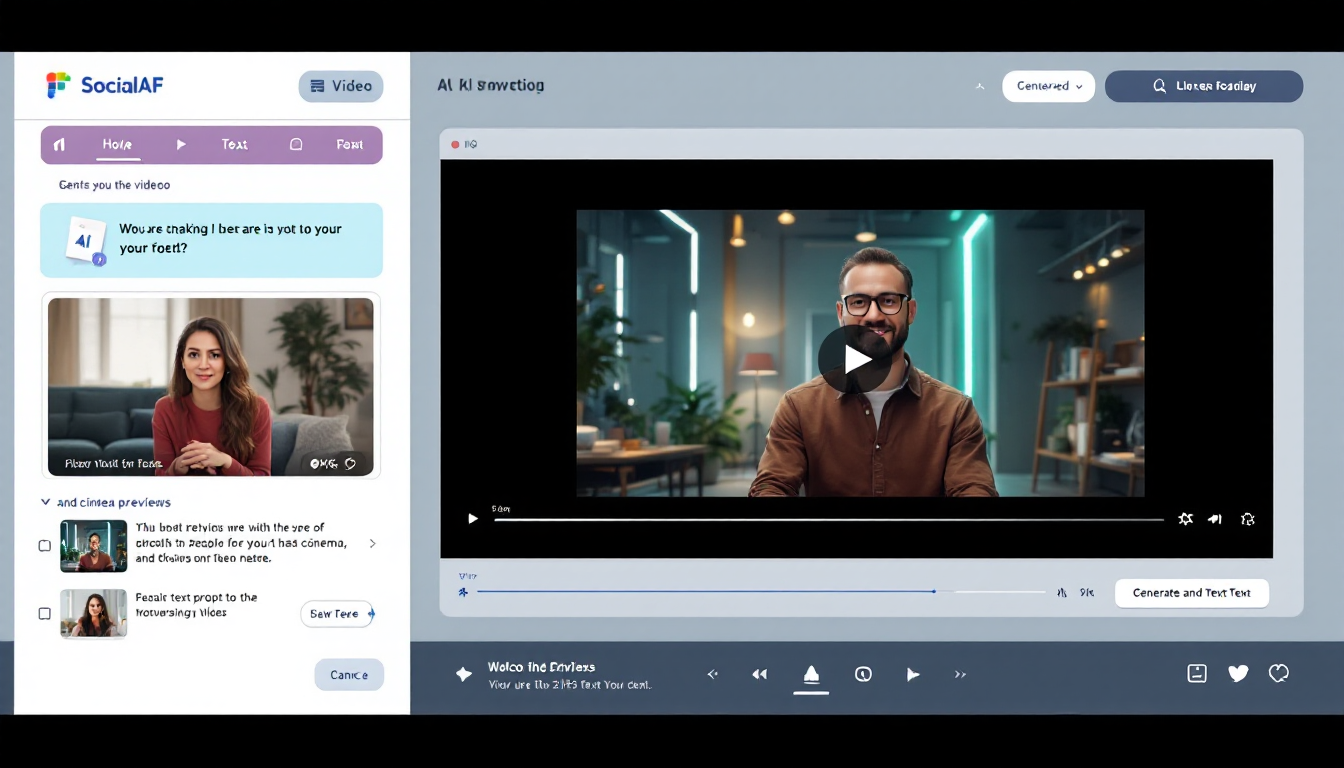The image size is (1344, 768).
Task: Check the first cinema preview checkbox
Action: coord(44,545)
